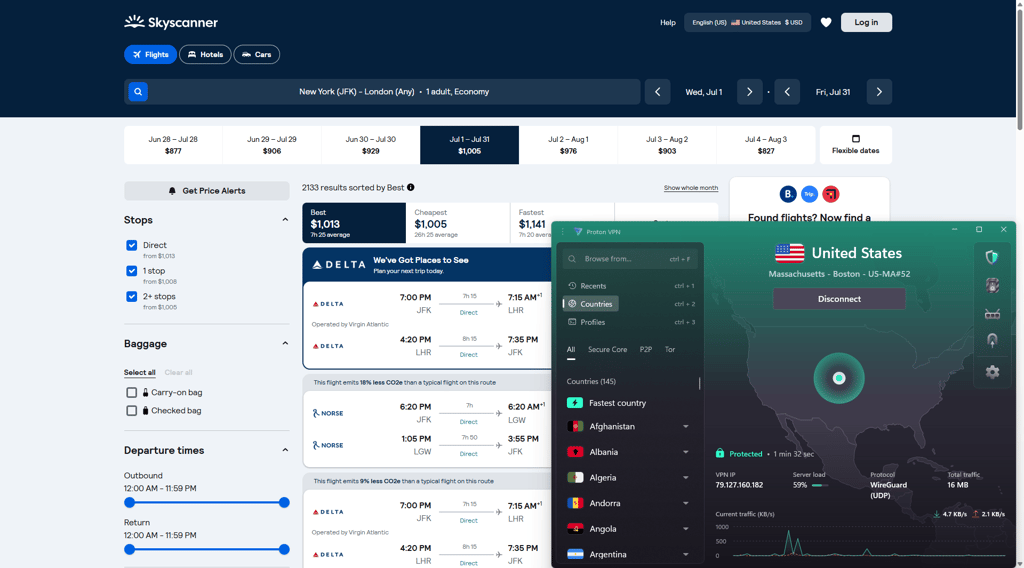Click Outbound slider left handle
Viewport: 1024px width, 568px height.
click(x=129, y=503)
